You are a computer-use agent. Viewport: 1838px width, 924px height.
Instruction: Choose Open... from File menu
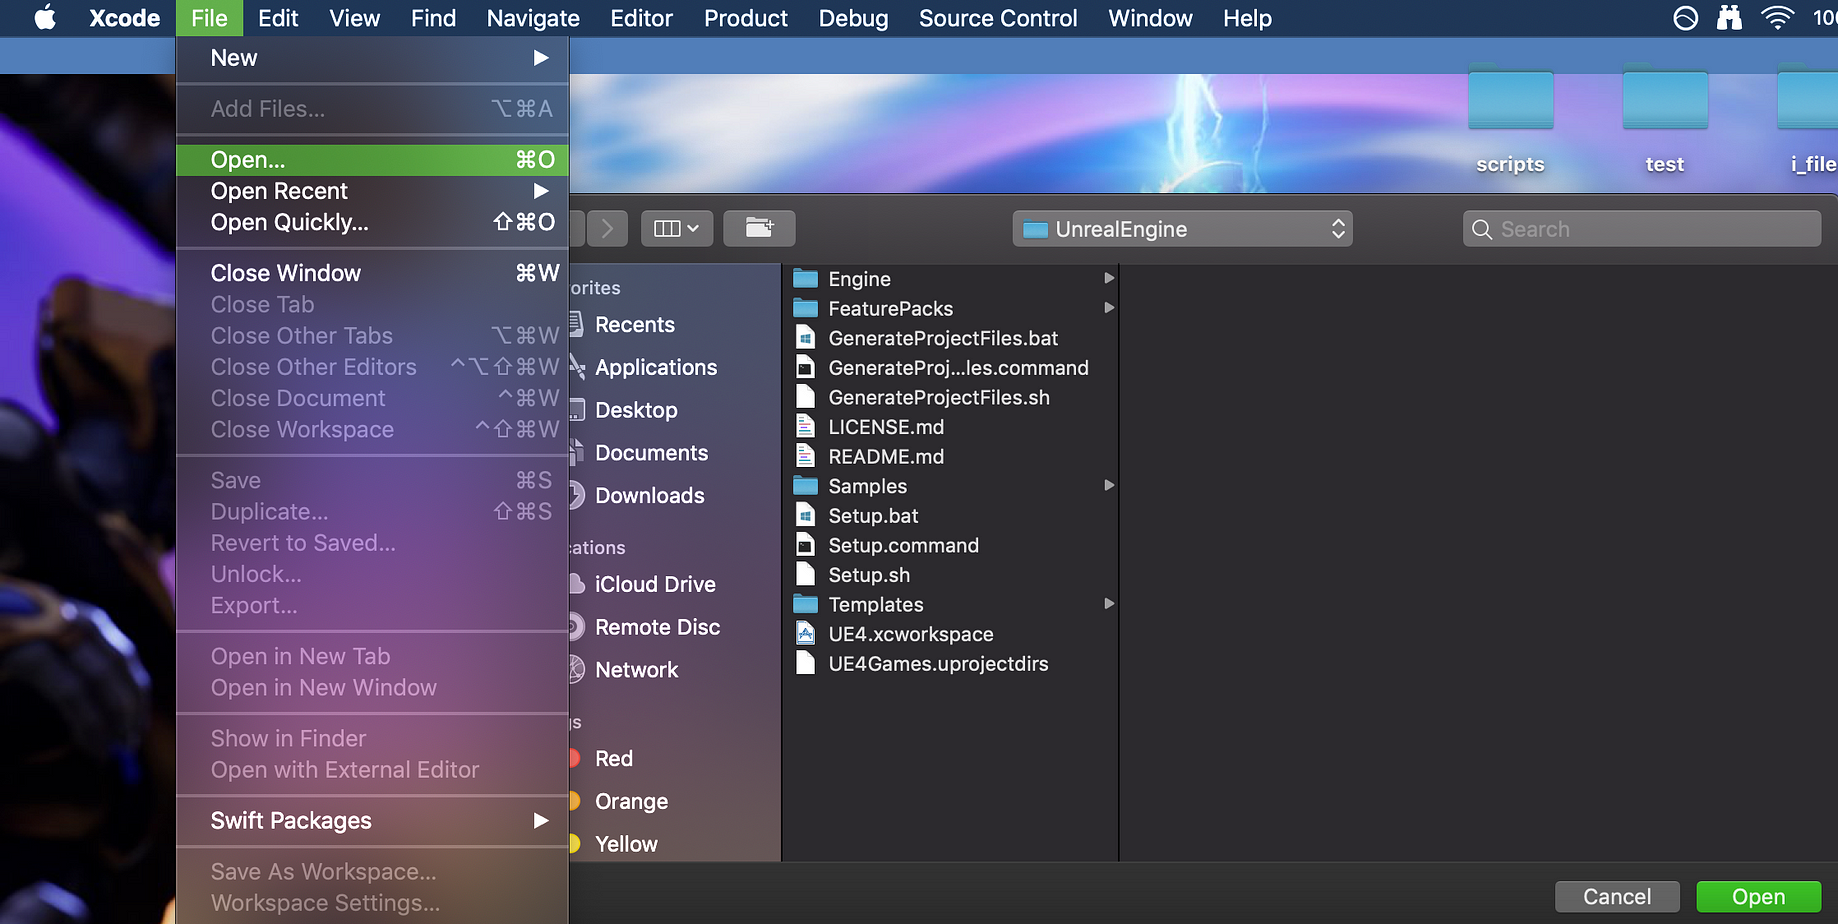click(x=372, y=160)
